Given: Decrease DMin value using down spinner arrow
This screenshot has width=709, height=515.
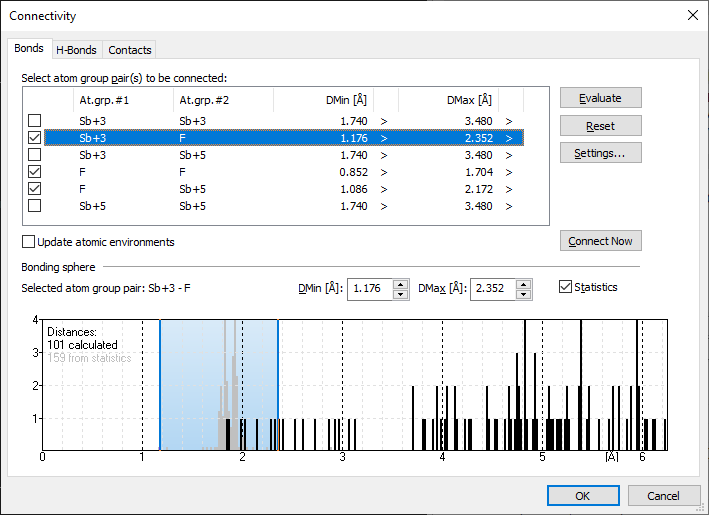Looking at the screenshot, I should click(401, 294).
